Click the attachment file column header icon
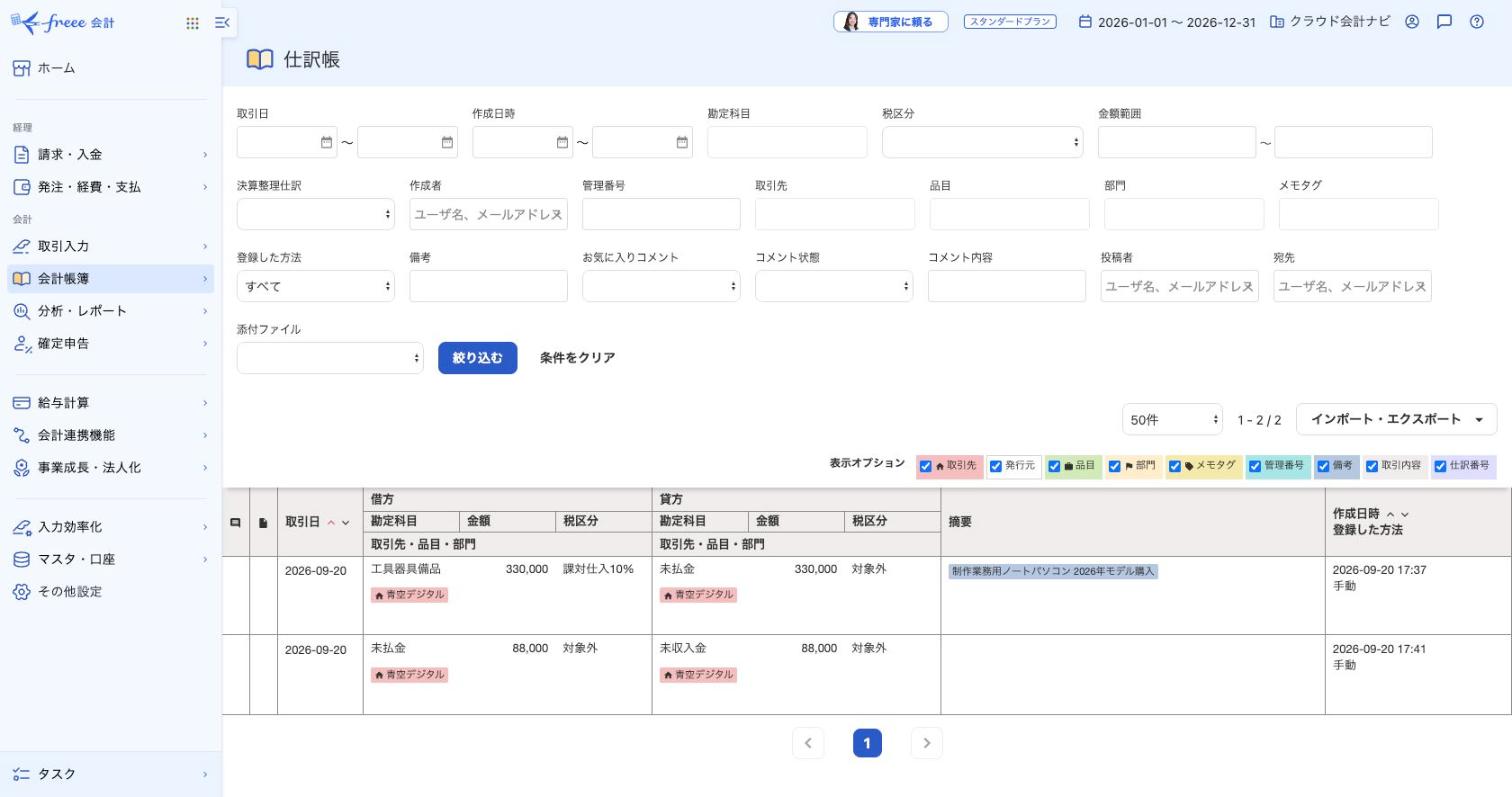Screen dimensions: 1512x797 263,522
